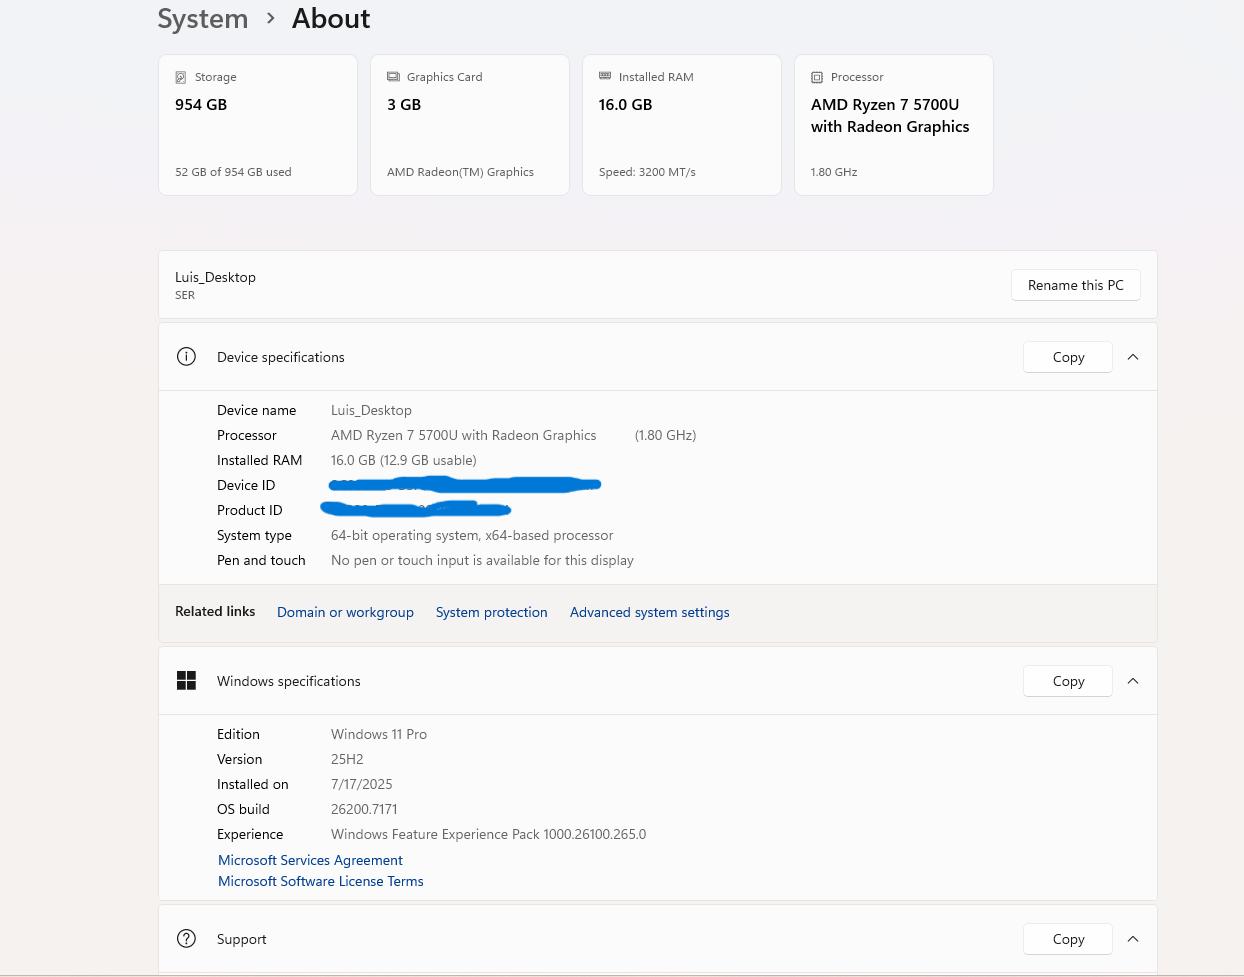Click the Windows logo icon
The image size is (1244, 977).
[x=186, y=681]
